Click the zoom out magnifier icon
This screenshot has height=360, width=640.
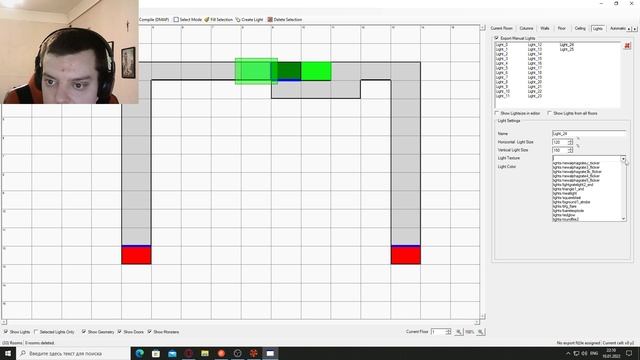point(459,332)
